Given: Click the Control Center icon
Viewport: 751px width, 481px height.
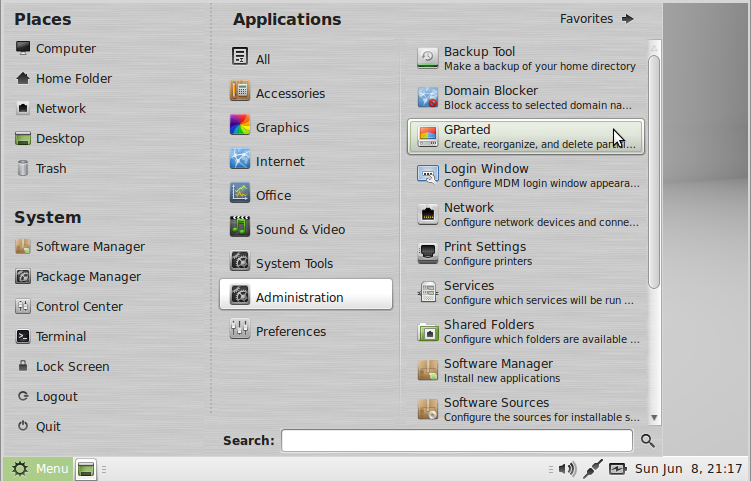Looking at the screenshot, I should pyautogui.click(x=23, y=306).
